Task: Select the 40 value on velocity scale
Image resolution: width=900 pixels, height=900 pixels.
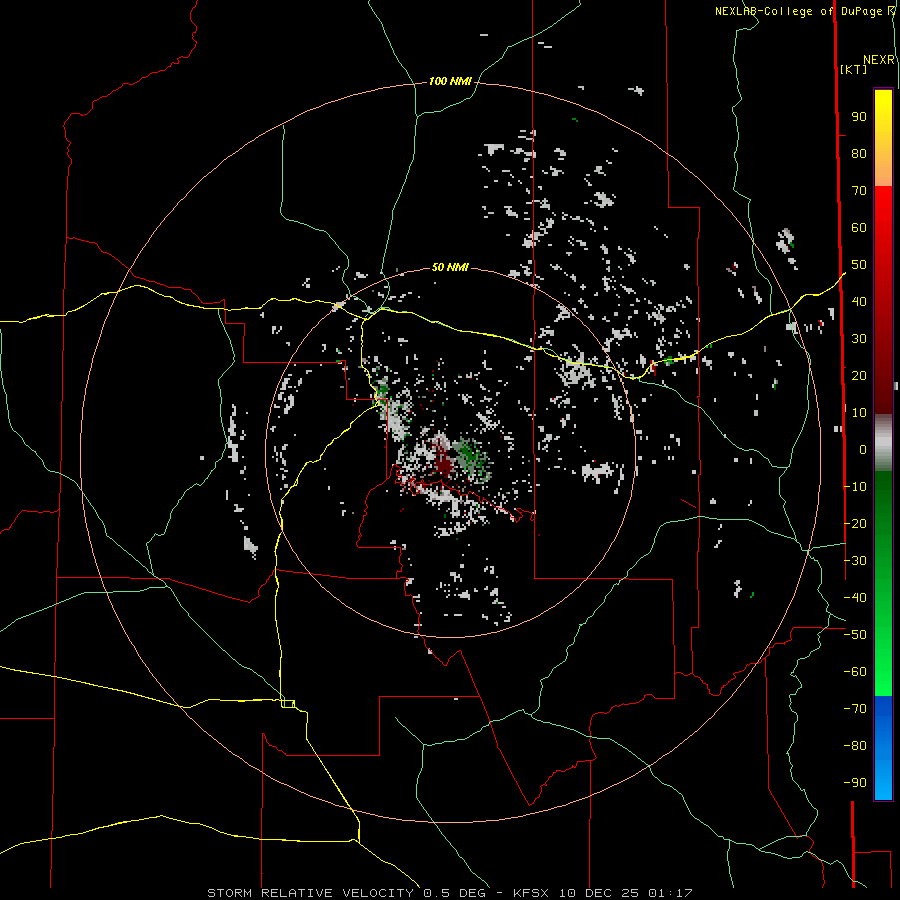Action: coord(859,301)
